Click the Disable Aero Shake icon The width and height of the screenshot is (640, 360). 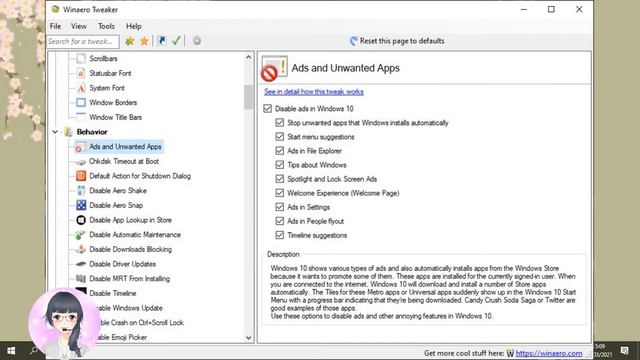pyautogui.click(x=81, y=191)
